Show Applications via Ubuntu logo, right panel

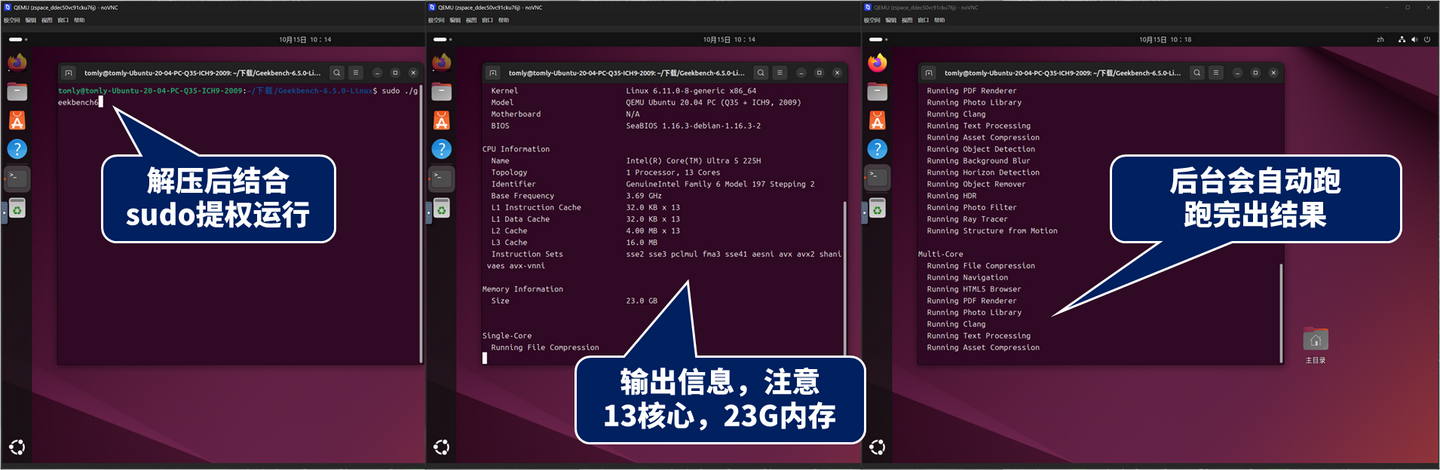[x=877, y=447]
